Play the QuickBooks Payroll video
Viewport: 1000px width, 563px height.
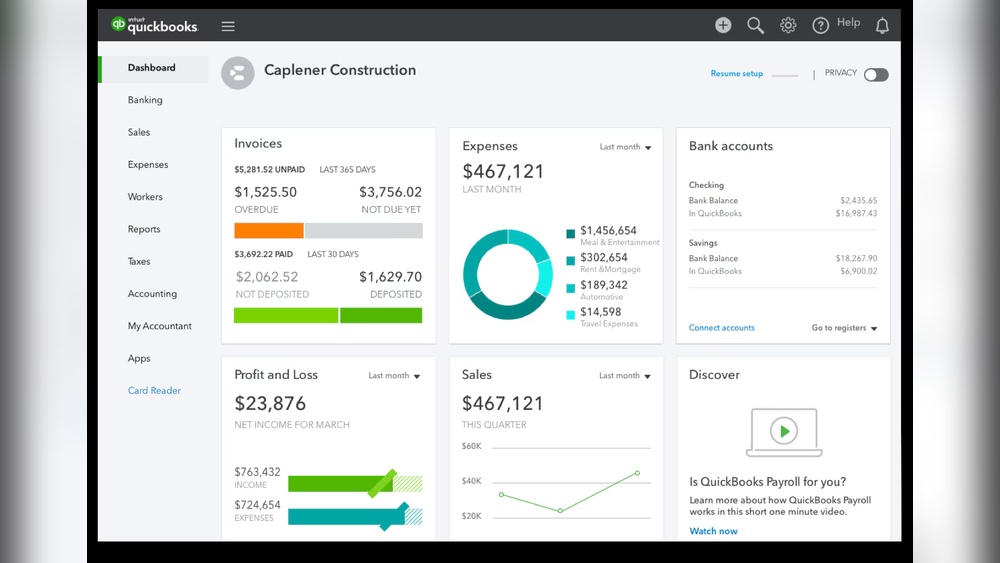tap(784, 431)
